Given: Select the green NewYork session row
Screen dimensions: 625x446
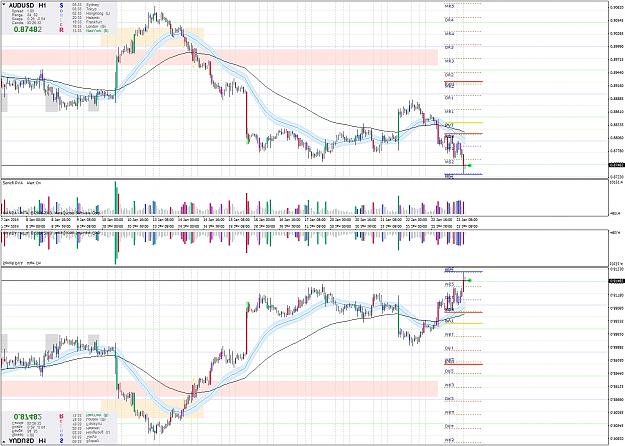Looking at the screenshot, I should coord(90,30).
